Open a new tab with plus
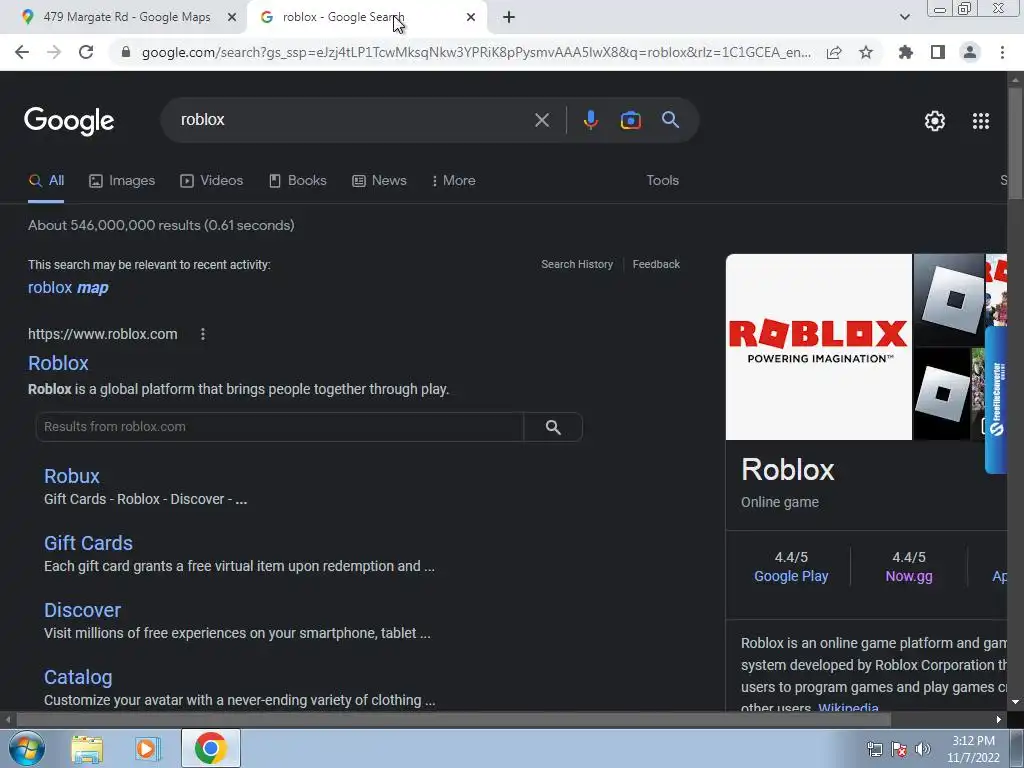Screen dimensions: 1024x768 pos(509,18)
